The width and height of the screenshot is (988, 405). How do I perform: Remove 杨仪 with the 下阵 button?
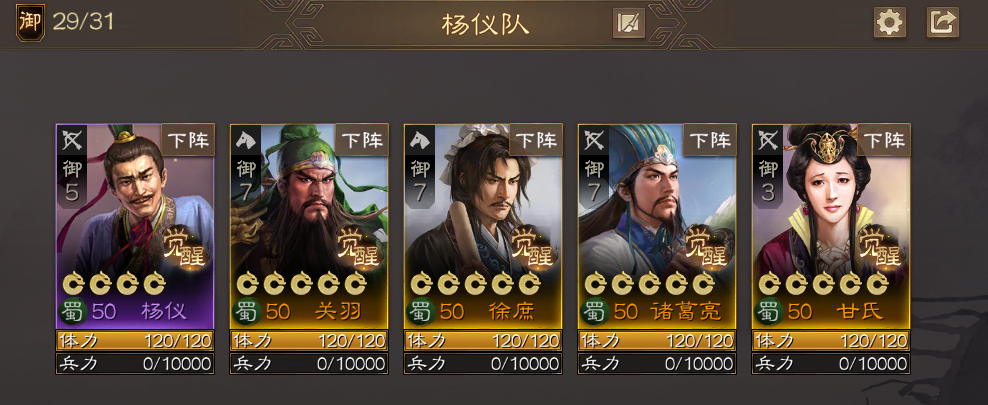click(188, 140)
